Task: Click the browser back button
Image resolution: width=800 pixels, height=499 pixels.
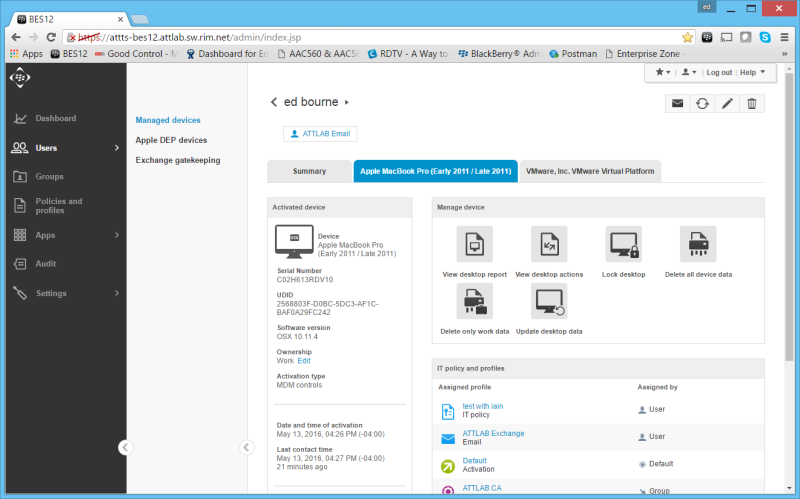Action: (16, 37)
